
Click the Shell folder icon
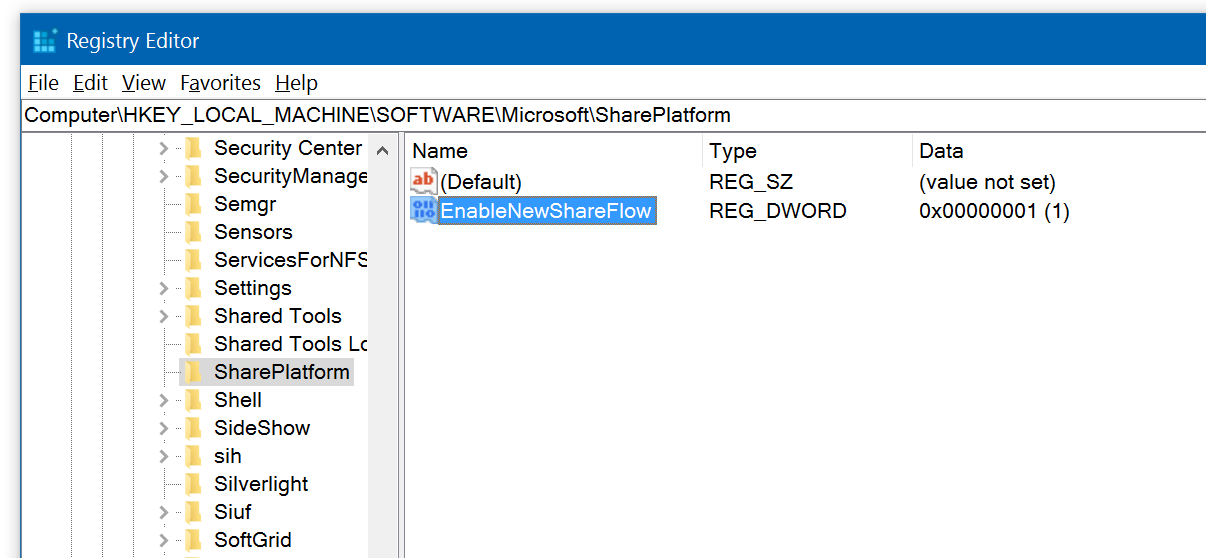click(x=193, y=400)
